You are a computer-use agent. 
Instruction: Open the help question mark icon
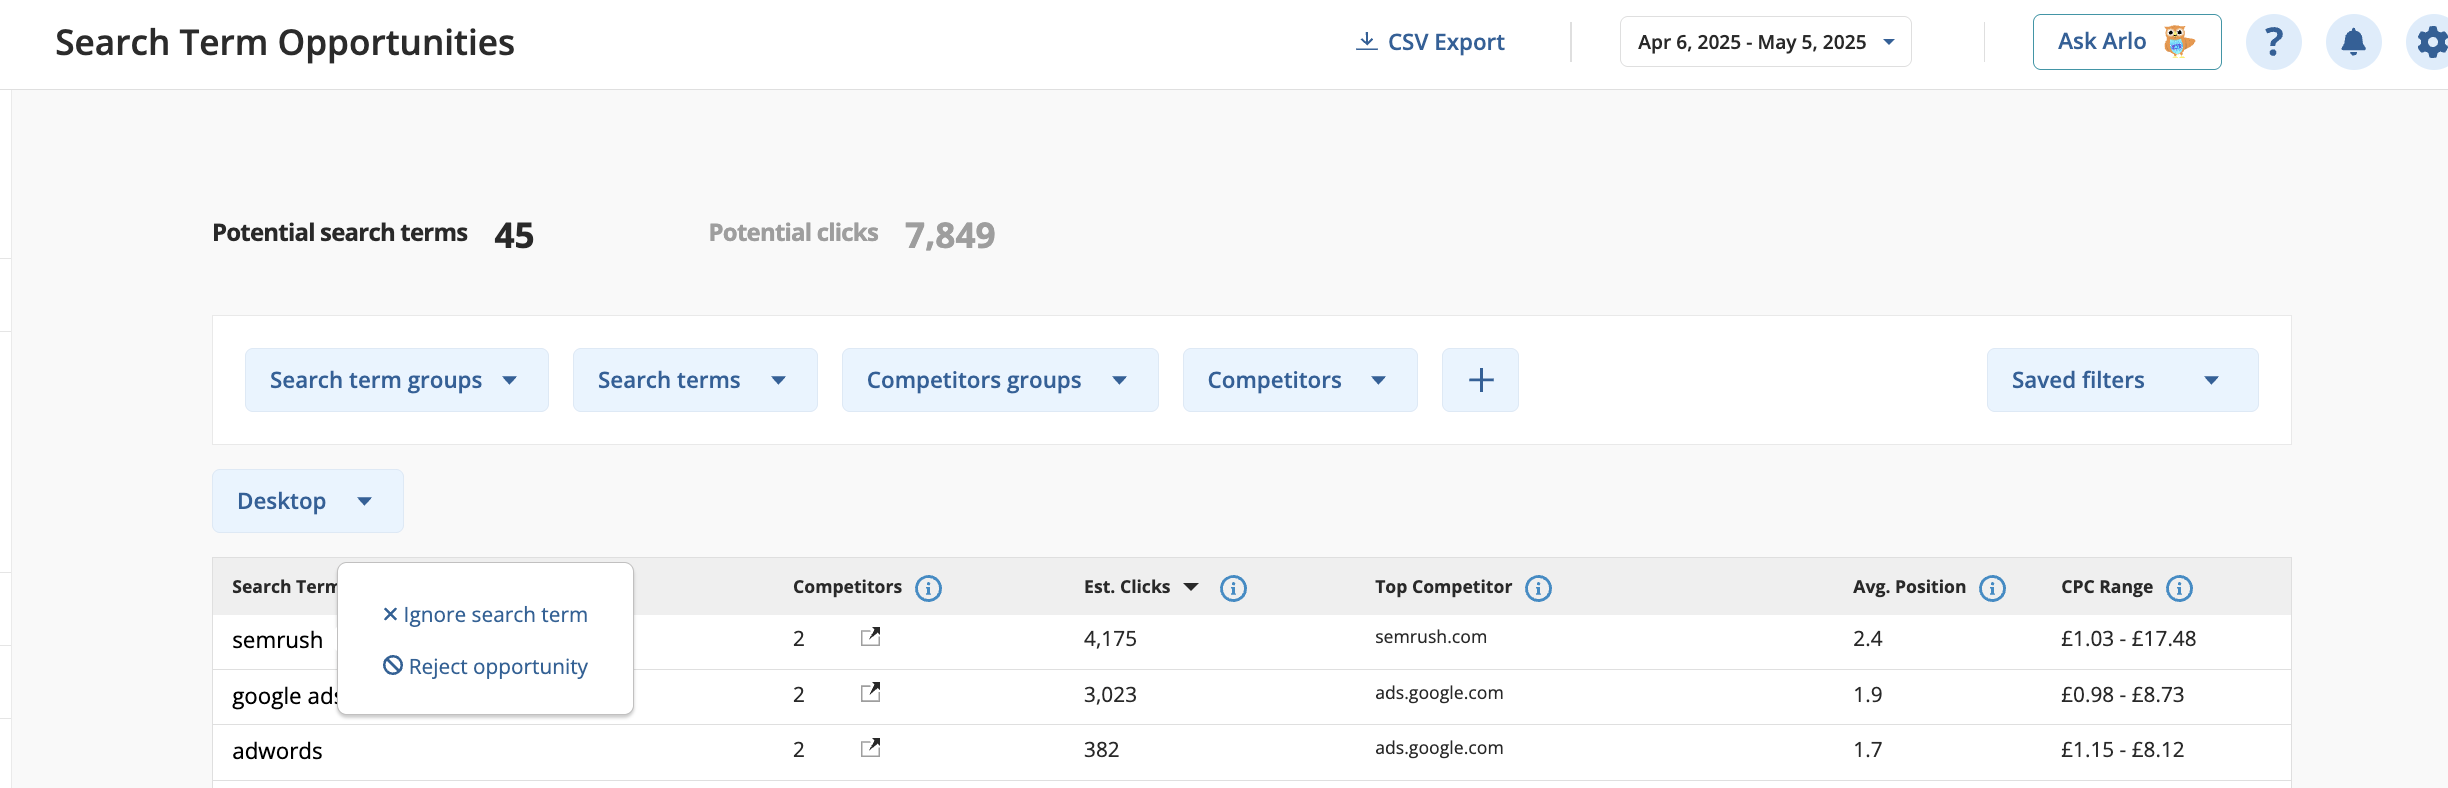(2273, 42)
